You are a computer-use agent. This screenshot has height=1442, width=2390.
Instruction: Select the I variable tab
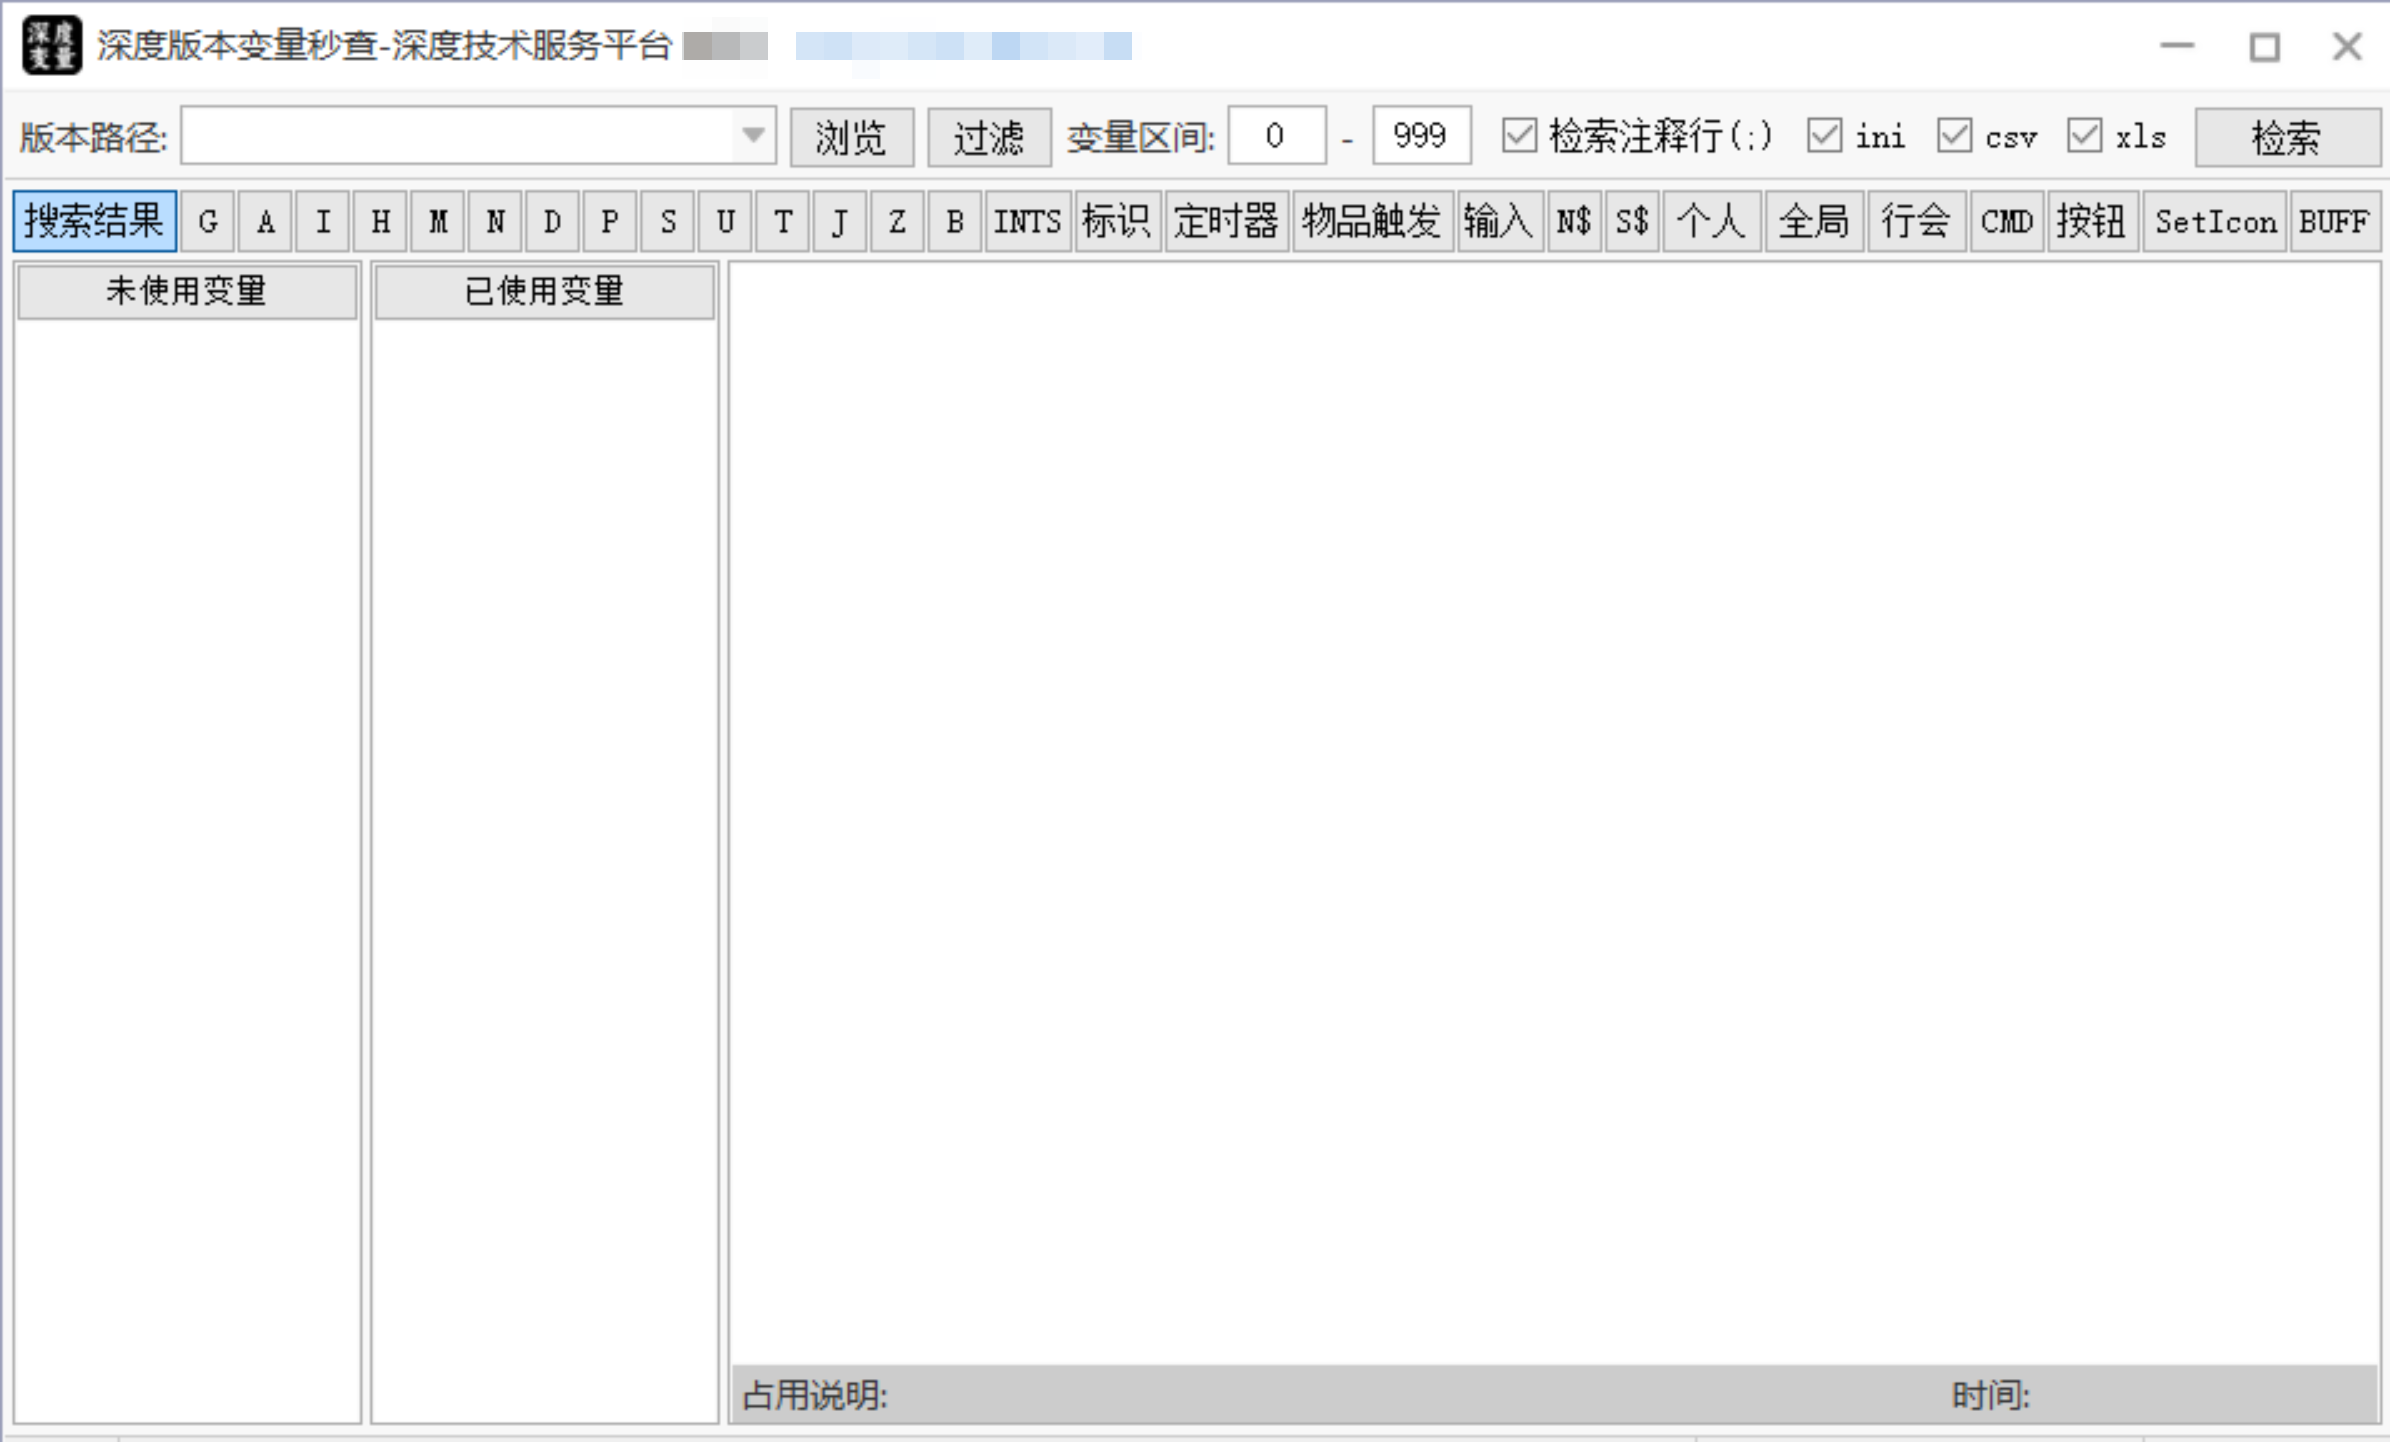click(x=323, y=221)
